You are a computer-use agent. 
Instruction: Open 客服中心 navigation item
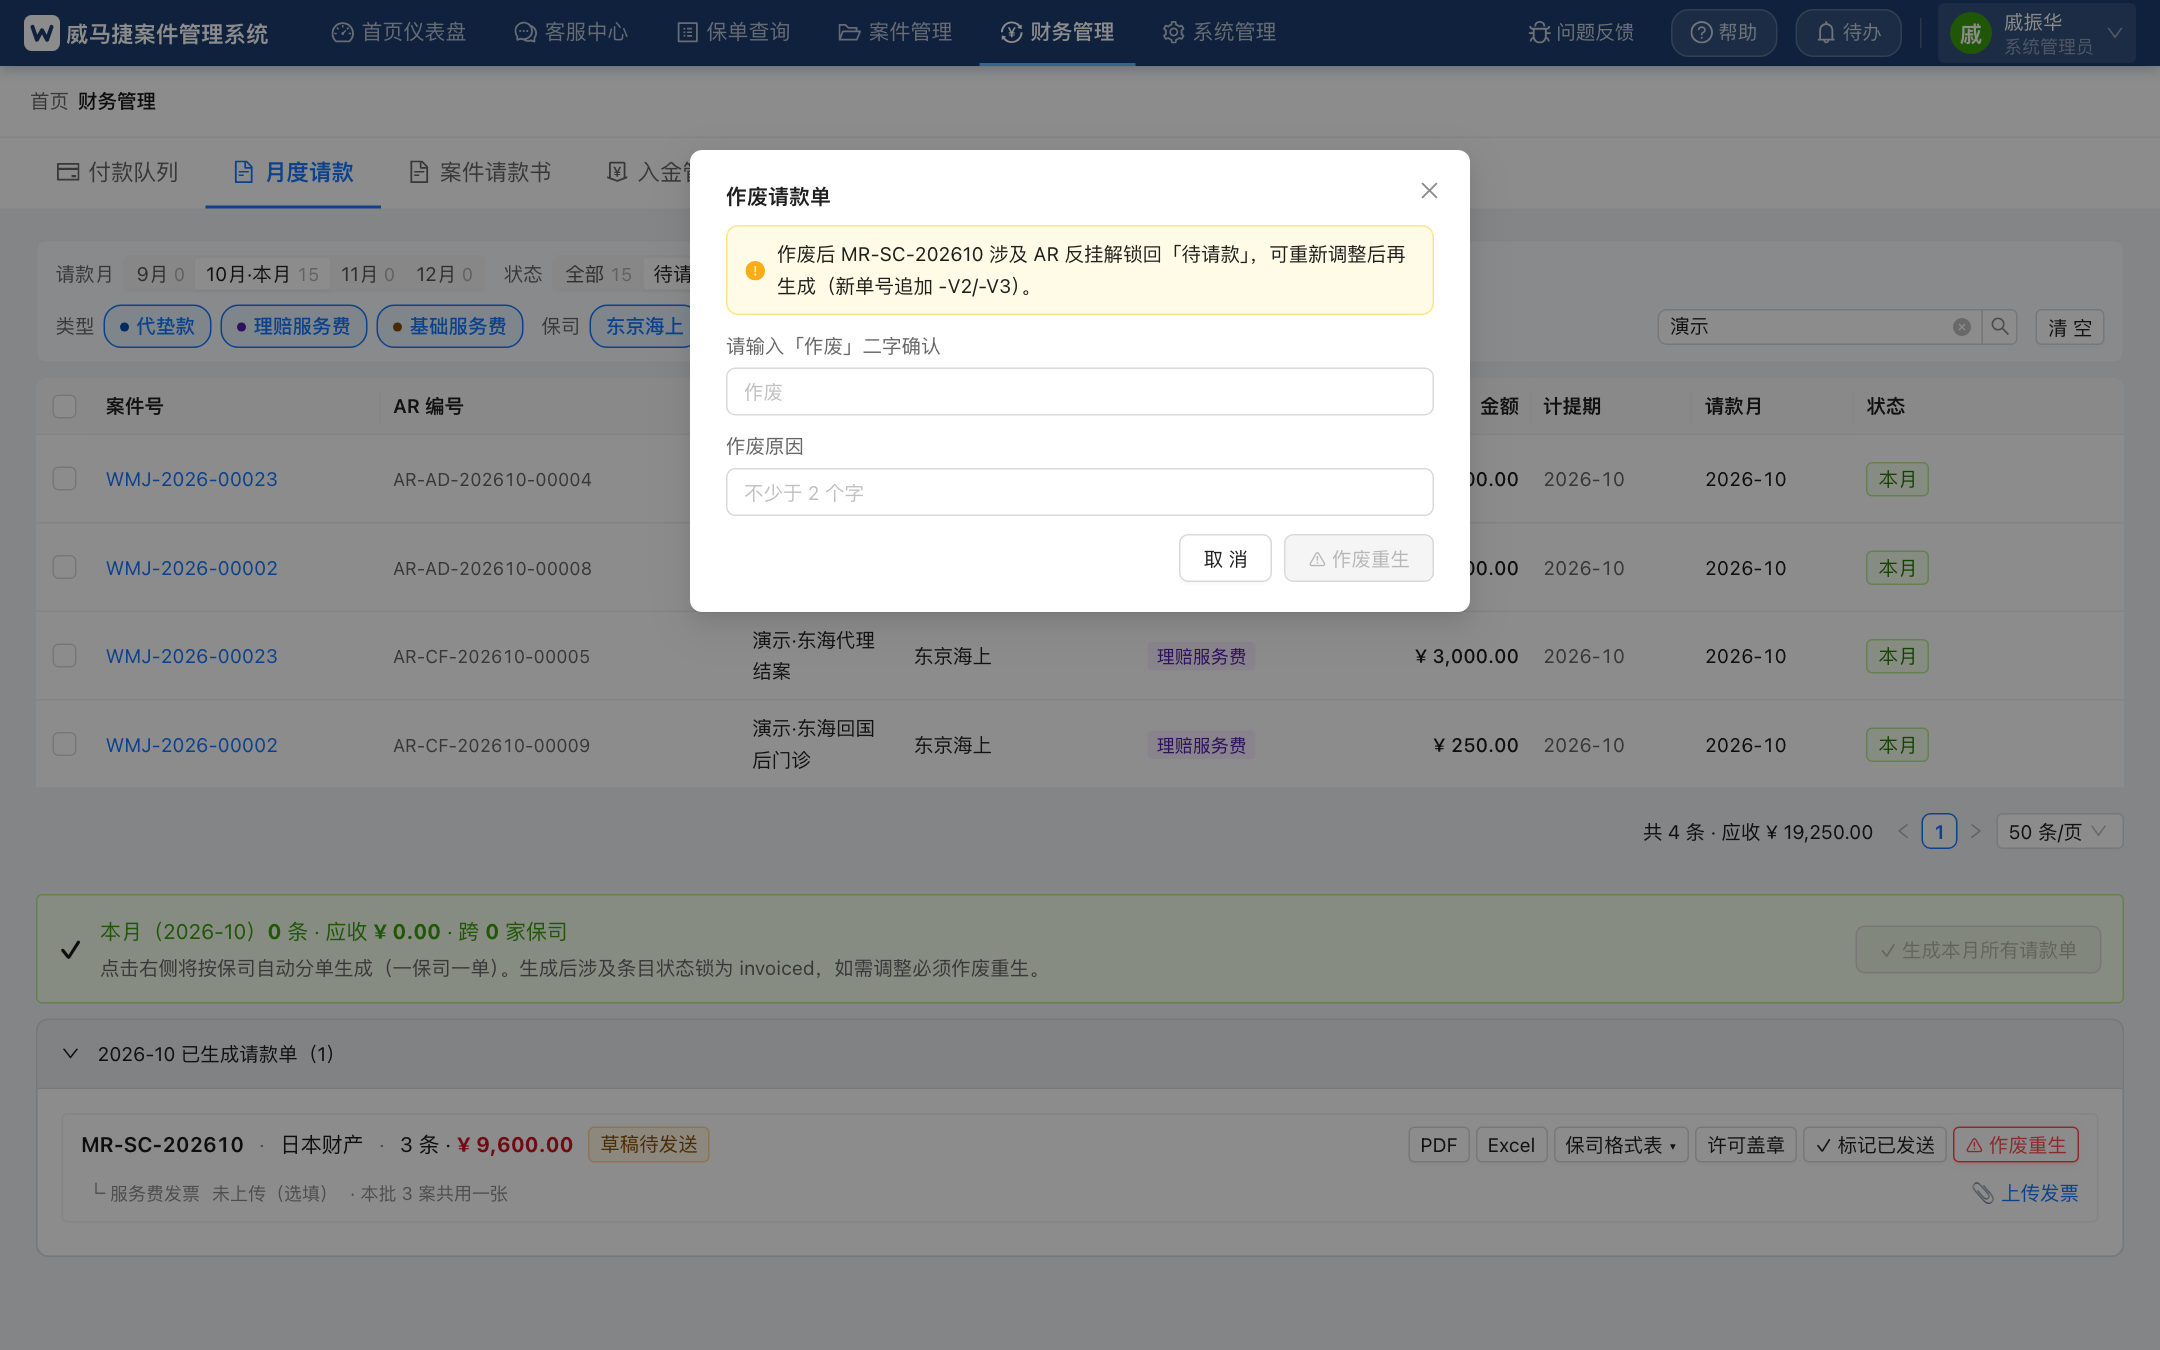pos(571,32)
